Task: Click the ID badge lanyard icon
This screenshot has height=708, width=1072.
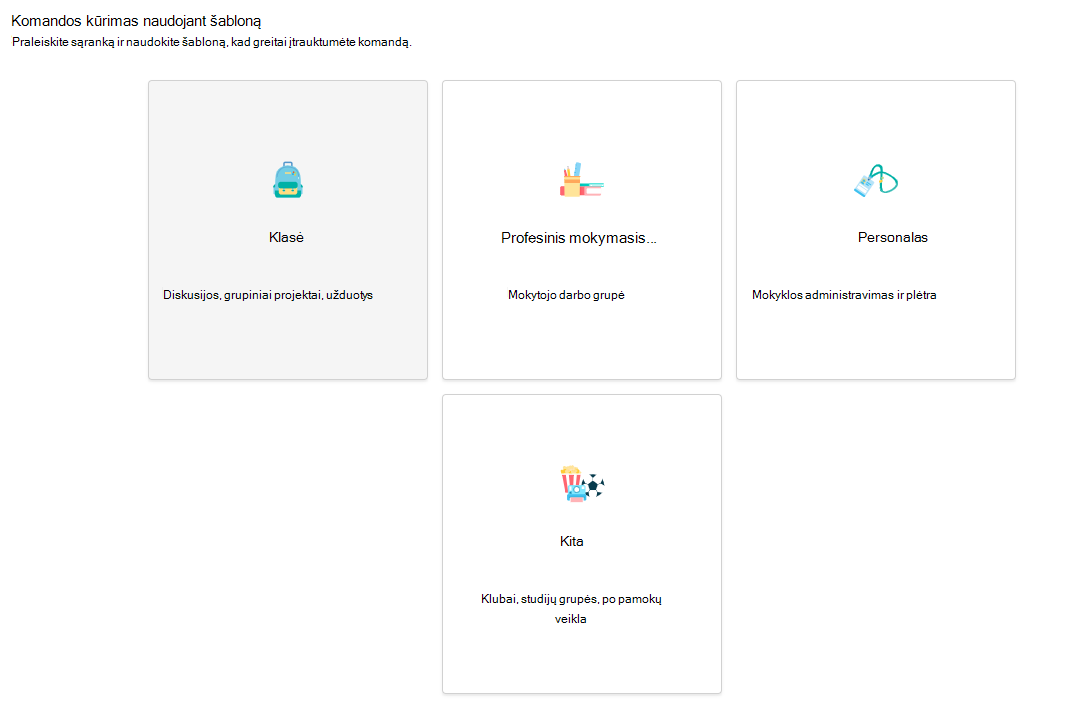Action: [x=876, y=180]
